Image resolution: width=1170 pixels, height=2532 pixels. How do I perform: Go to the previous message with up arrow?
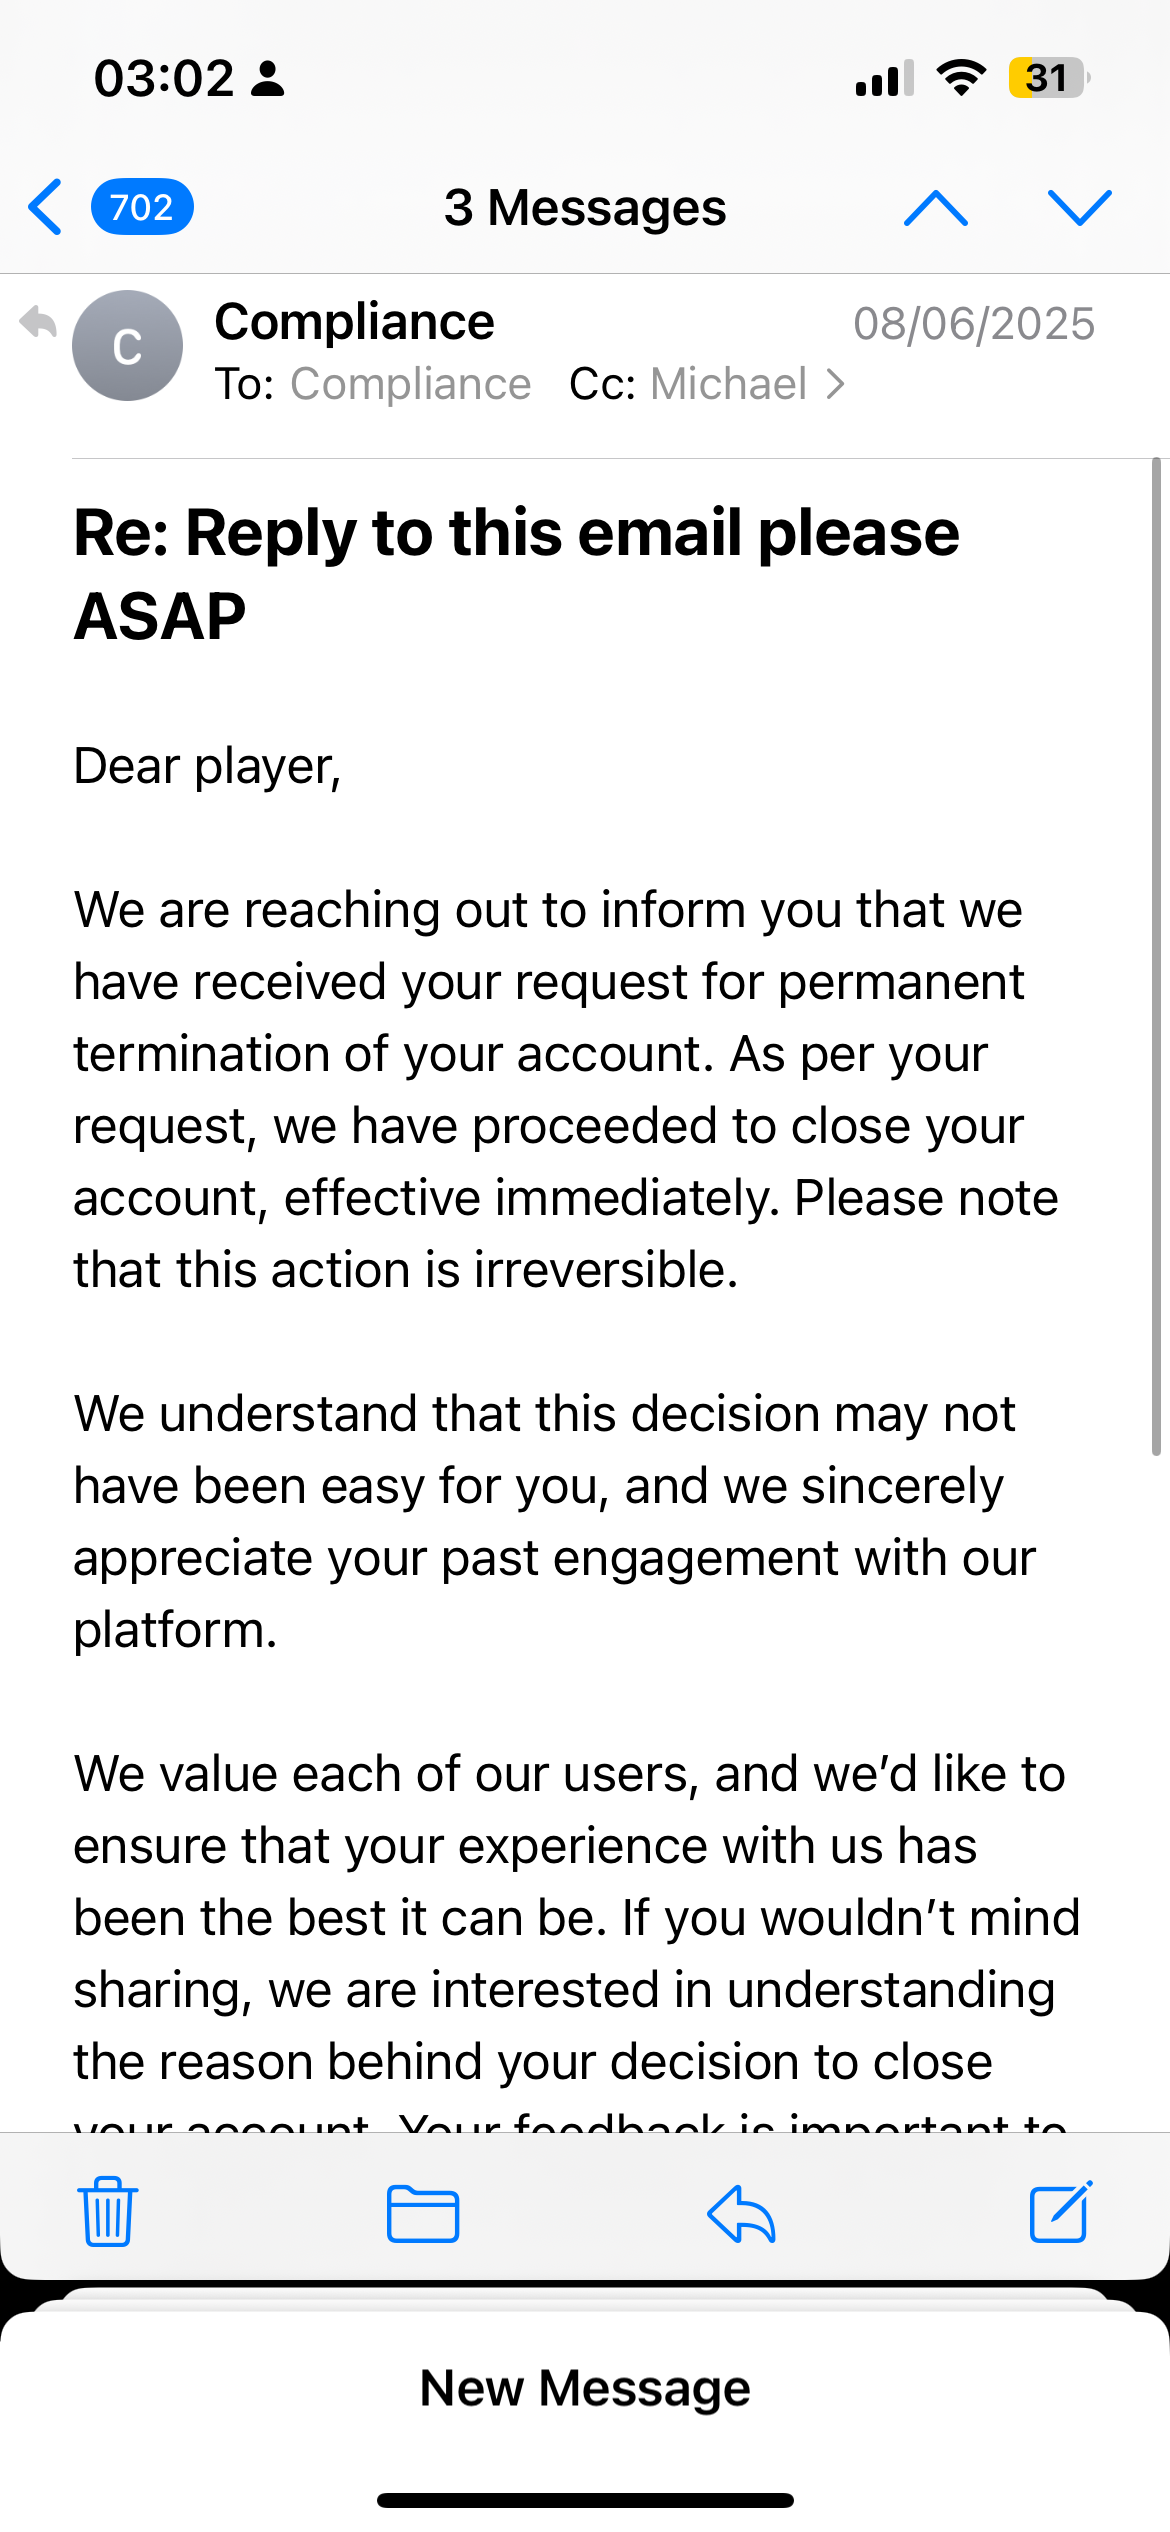tap(935, 208)
